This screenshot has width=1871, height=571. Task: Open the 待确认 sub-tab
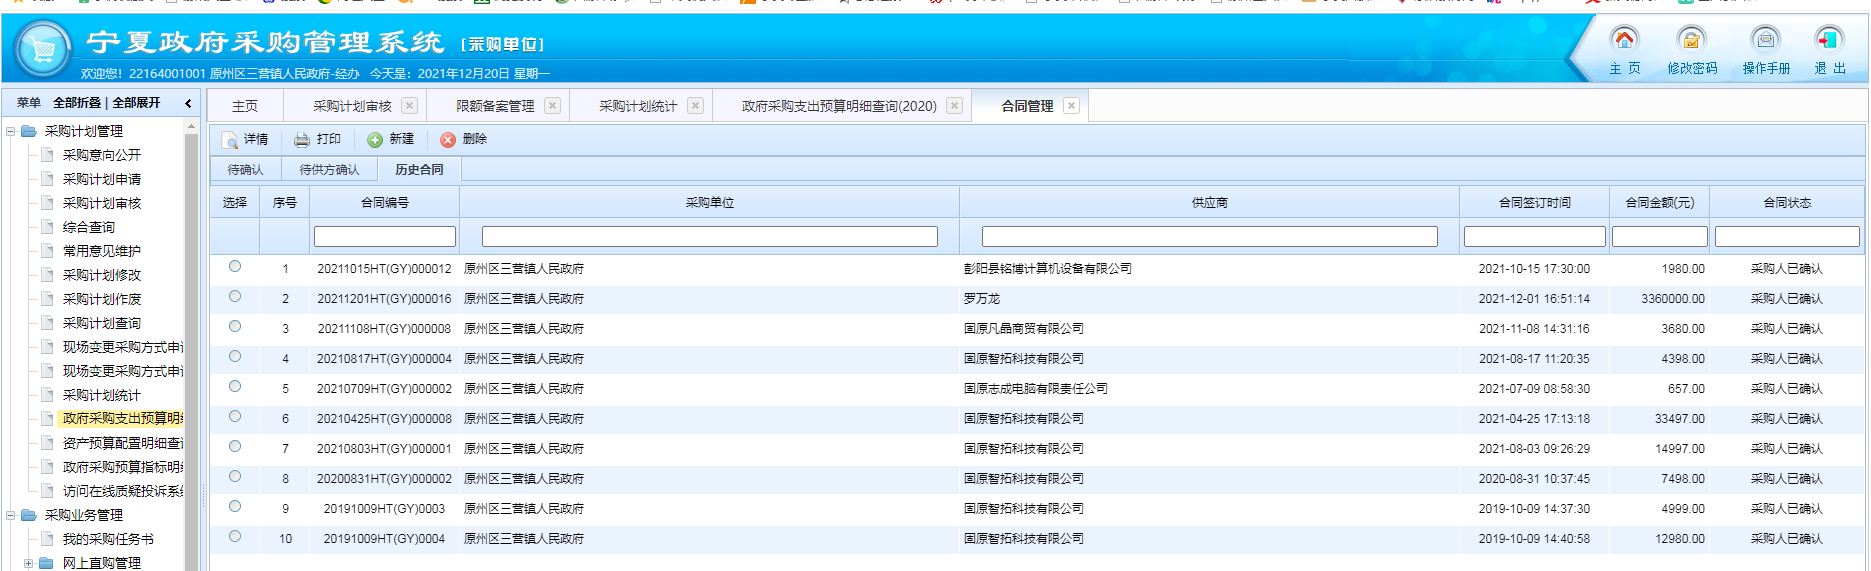pos(246,170)
